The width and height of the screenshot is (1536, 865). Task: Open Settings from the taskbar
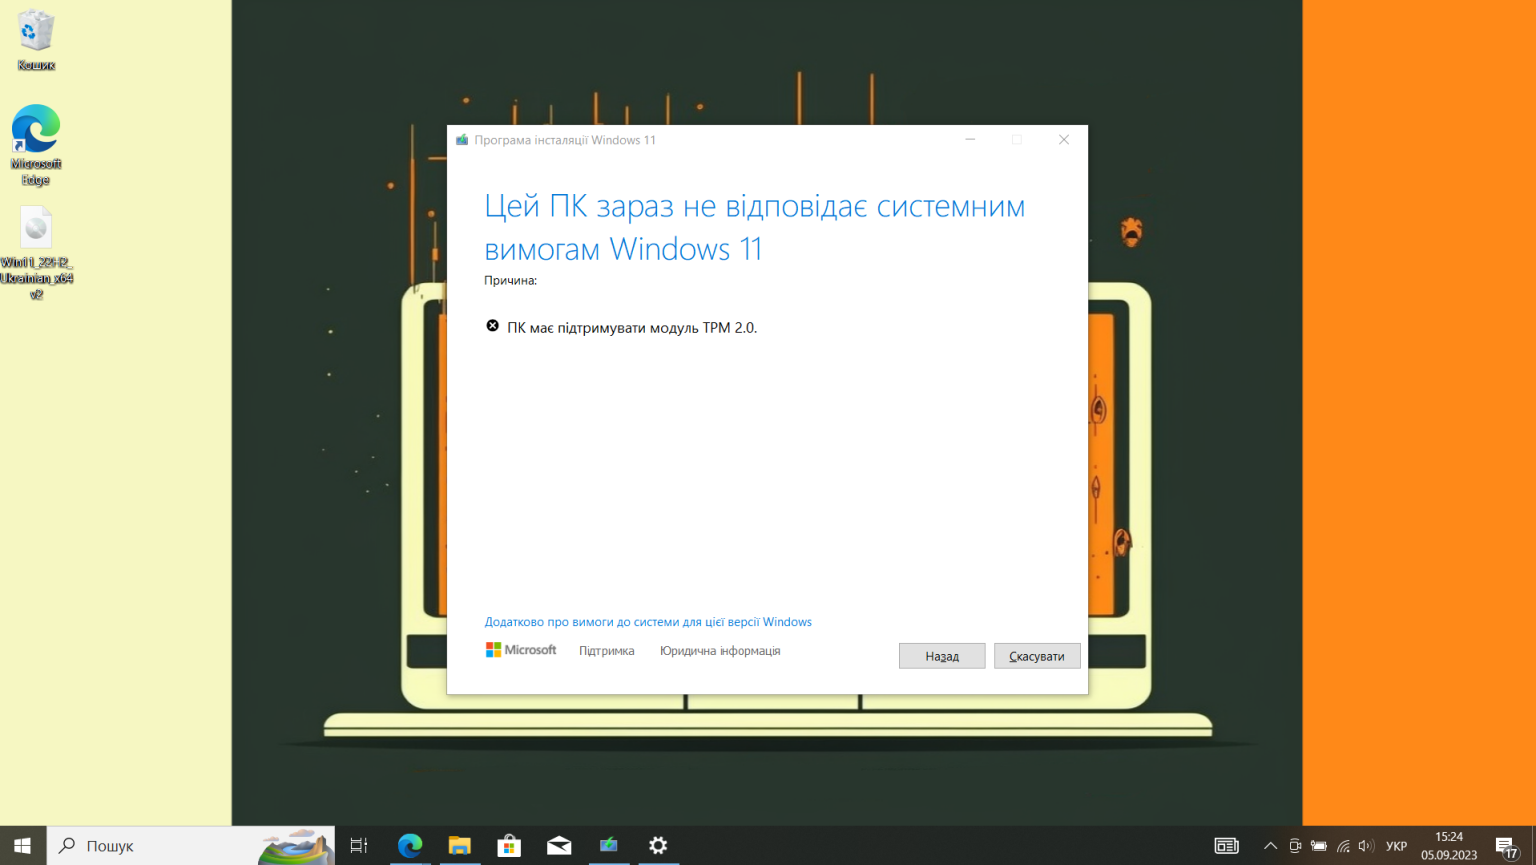click(658, 845)
